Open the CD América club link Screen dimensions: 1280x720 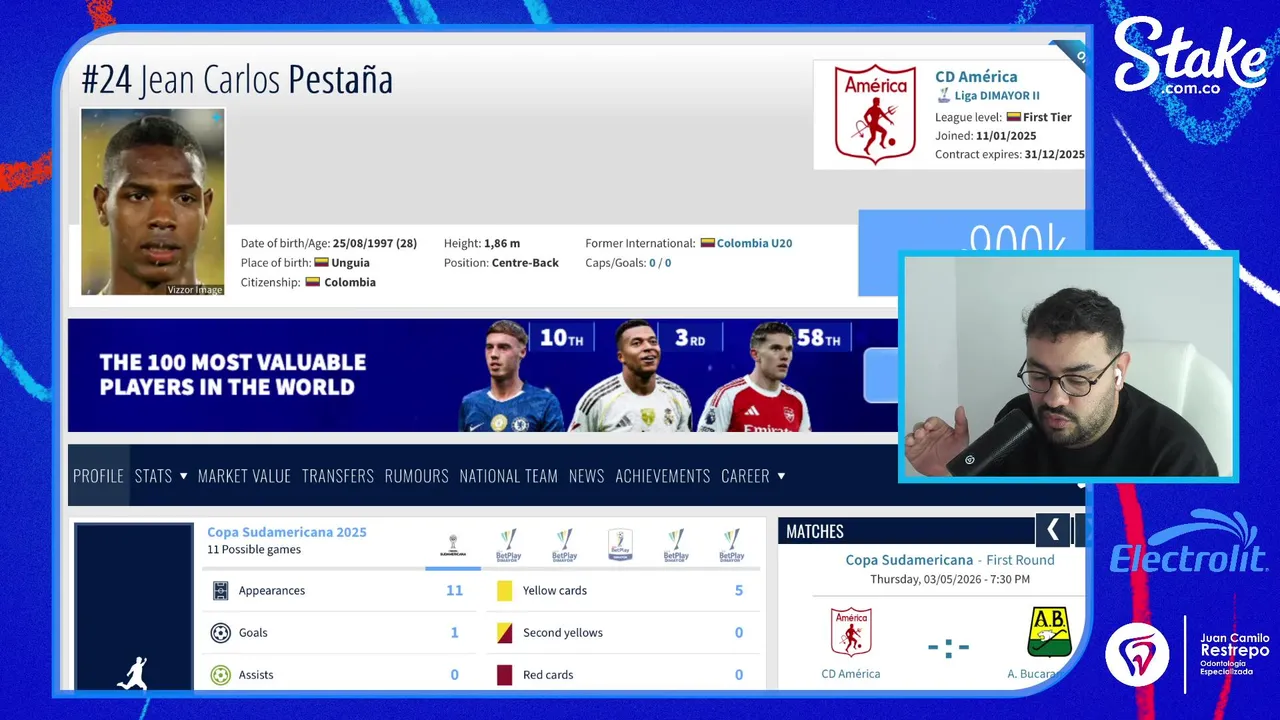(x=976, y=76)
